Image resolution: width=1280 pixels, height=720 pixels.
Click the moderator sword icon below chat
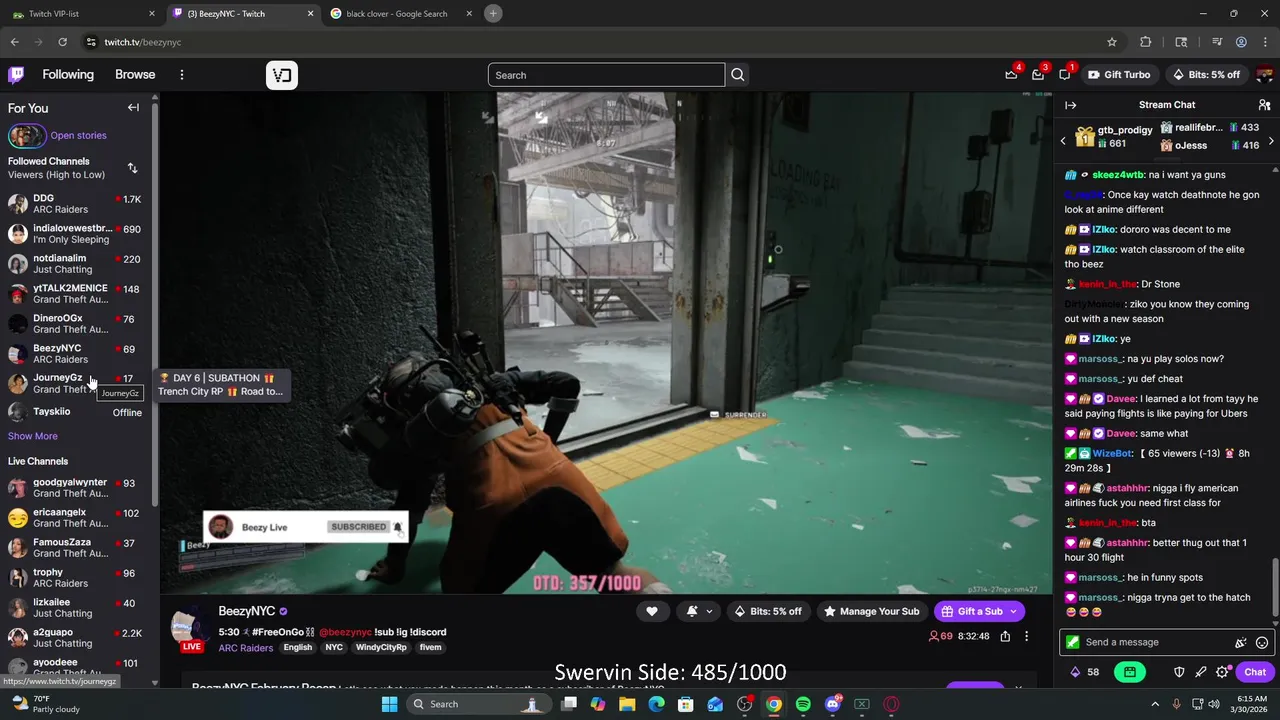[1201, 672]
